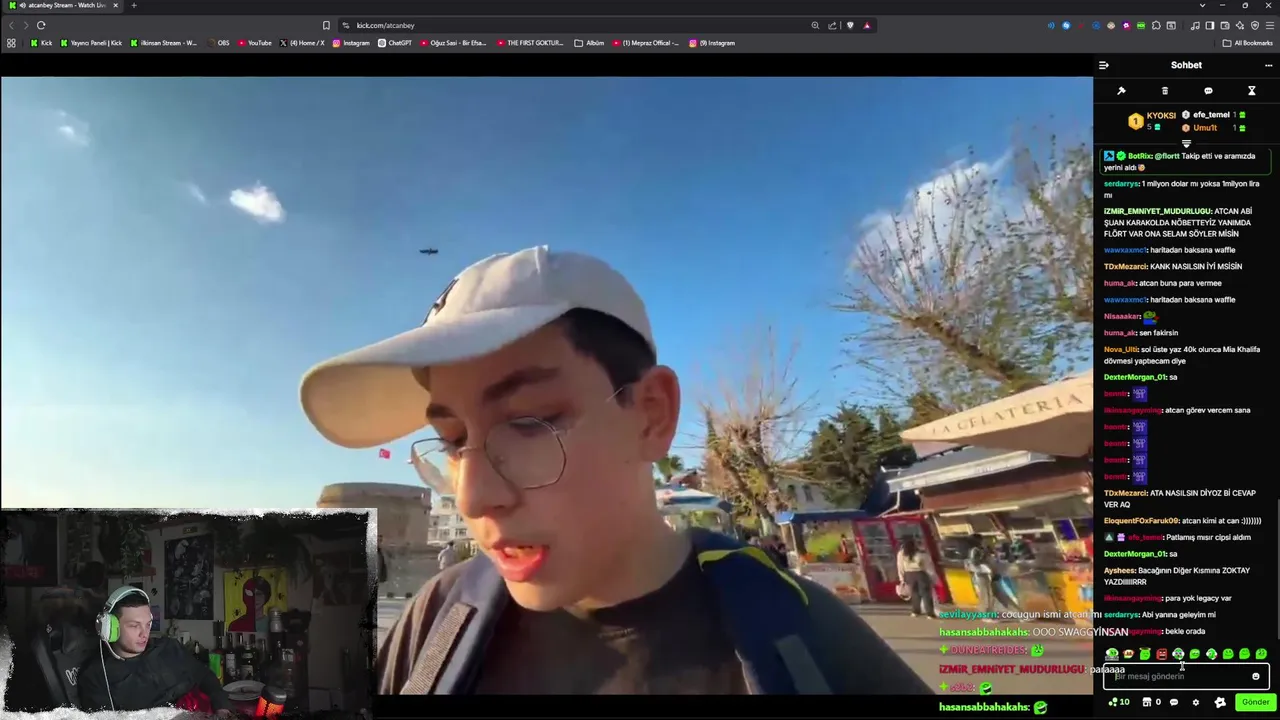Insert the red angry face emote
This screenshot has width=1280, height=720.
(x=1161, y=654)
